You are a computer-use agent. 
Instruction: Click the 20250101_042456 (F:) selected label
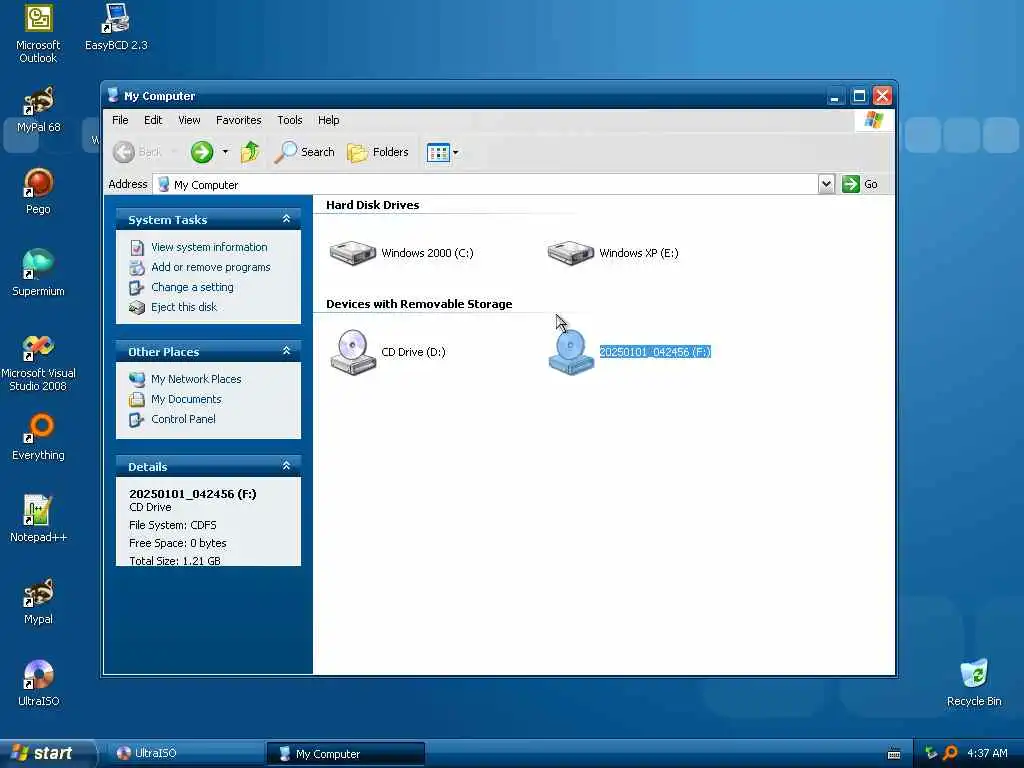pos(655,351)
